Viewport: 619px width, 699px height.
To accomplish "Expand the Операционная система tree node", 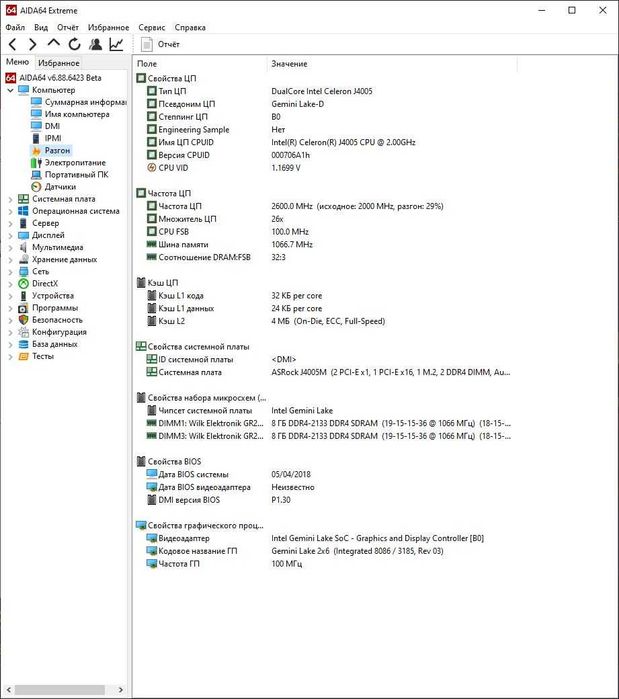I will [10, 211].
